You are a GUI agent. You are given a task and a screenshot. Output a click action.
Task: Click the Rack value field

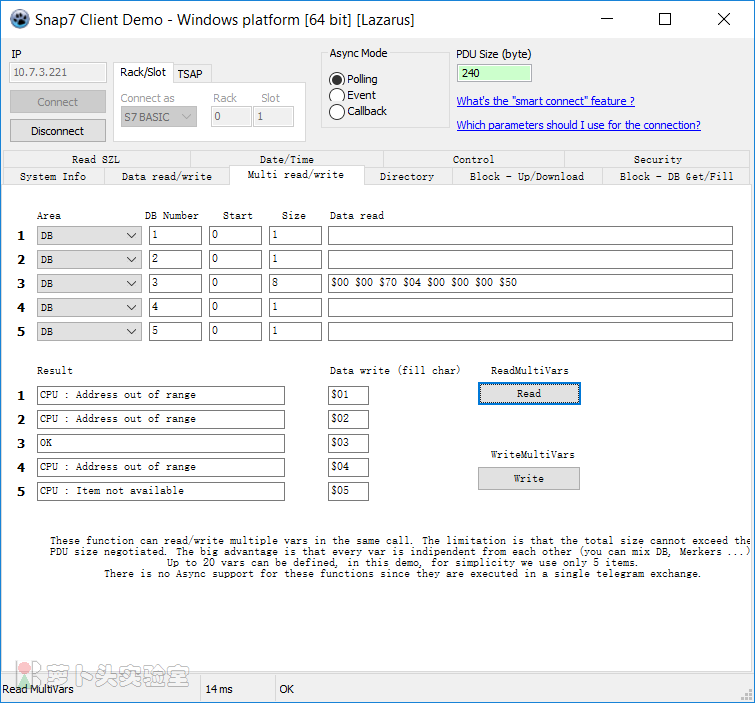(x=231, y=117)
